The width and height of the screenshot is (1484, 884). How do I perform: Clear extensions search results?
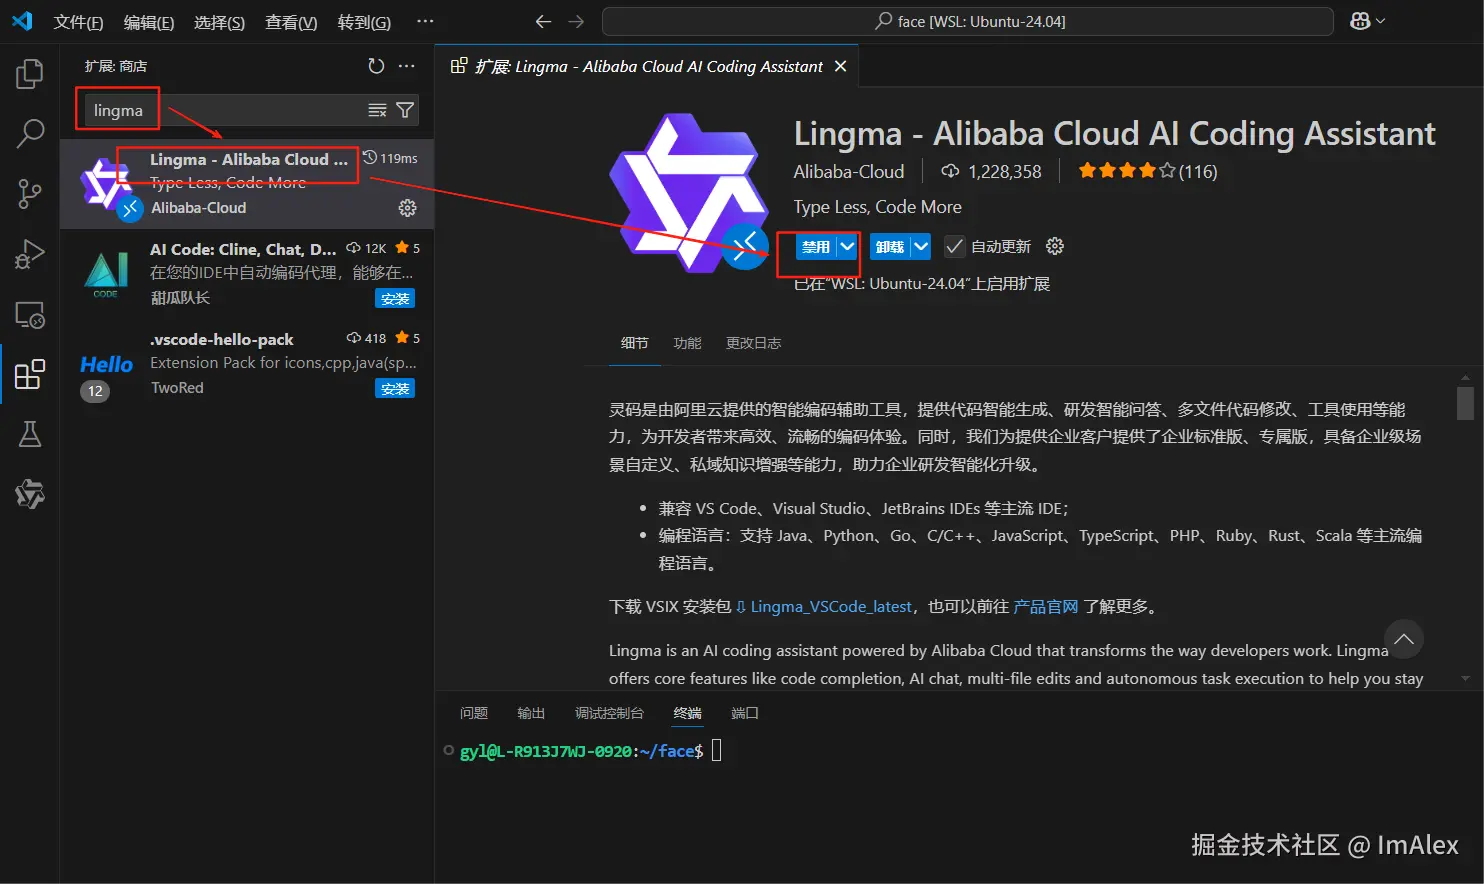click(377, 110)
